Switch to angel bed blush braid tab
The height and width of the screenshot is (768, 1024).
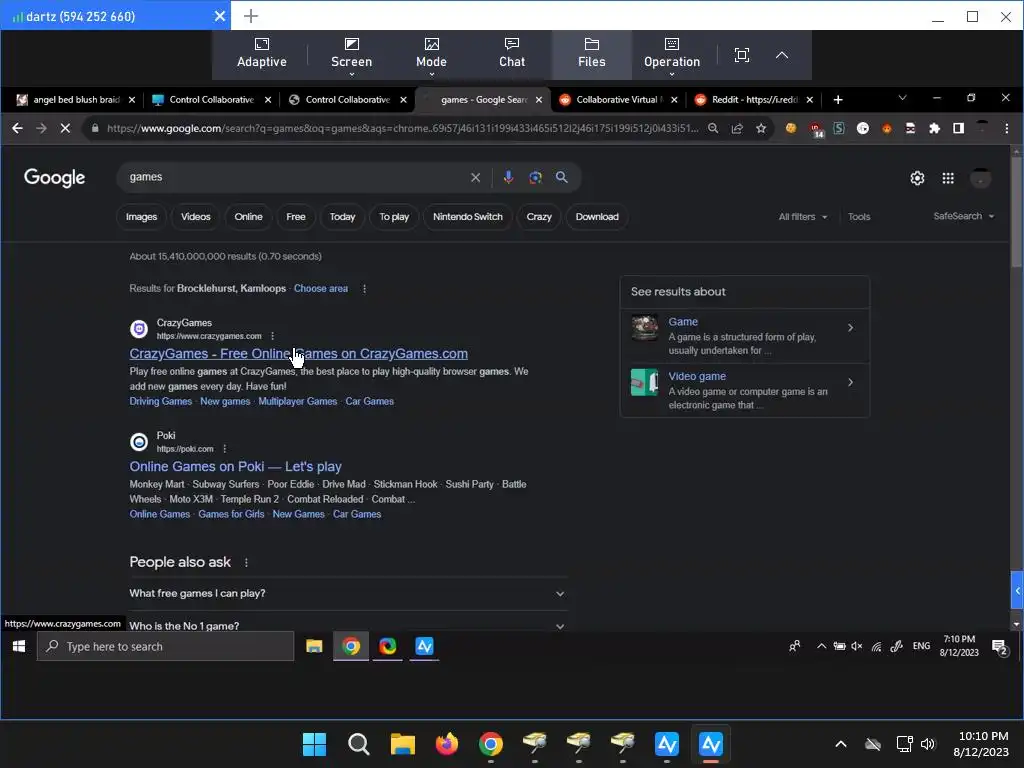(x=75, y=99)
